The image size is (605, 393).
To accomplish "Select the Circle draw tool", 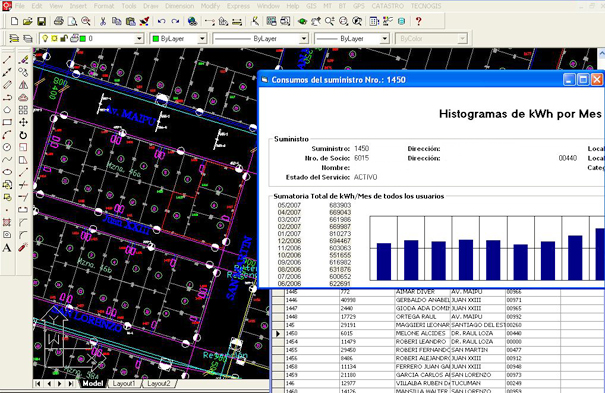I will [x=7, y=147].
